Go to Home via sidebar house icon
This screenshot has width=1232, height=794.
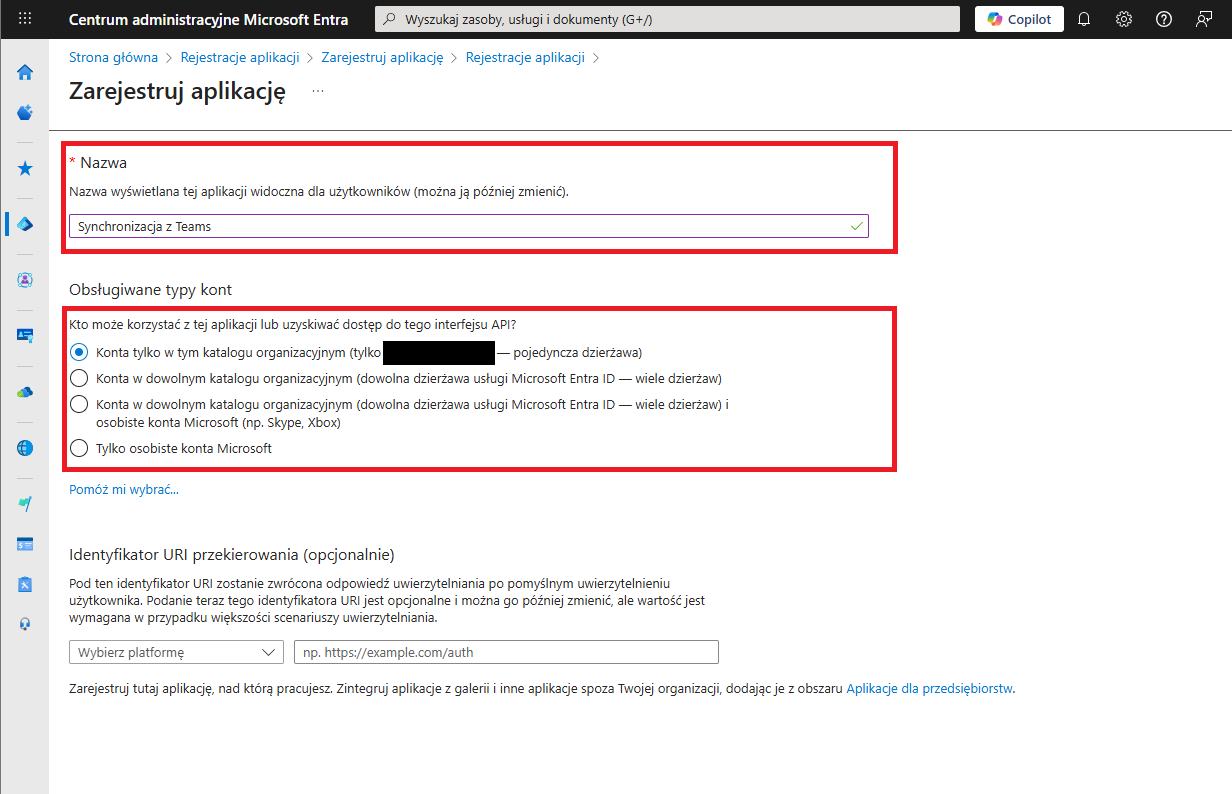click(25, 72)
